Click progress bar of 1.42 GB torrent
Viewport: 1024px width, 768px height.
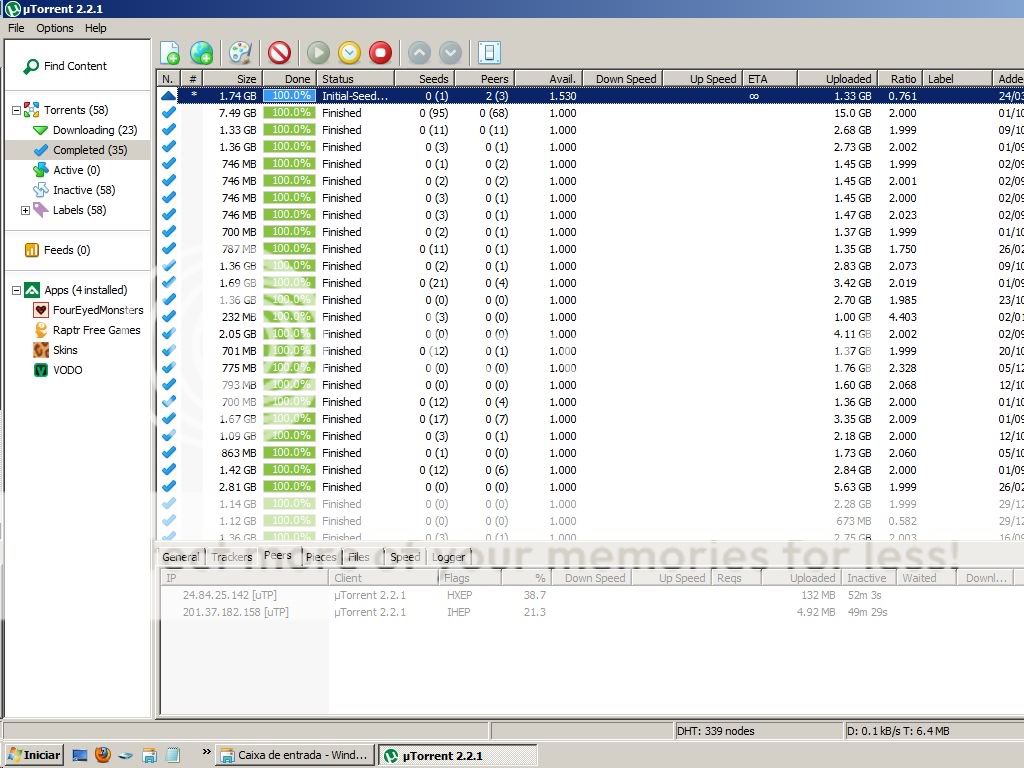[289, 470]
